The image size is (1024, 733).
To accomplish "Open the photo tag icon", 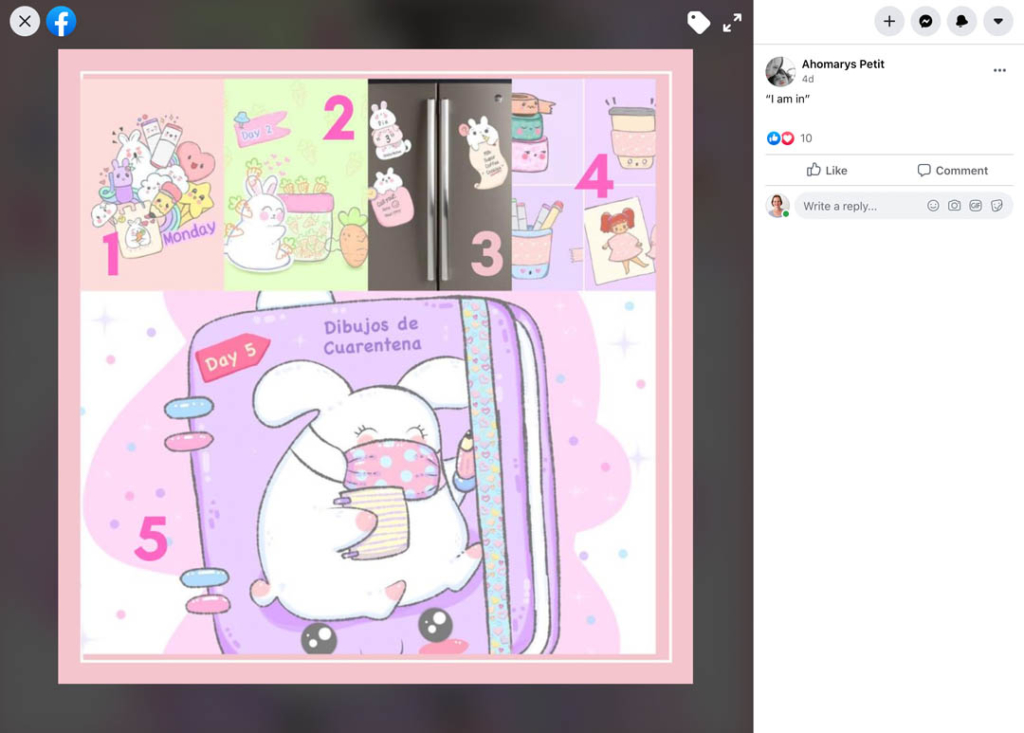I will (699, 22).
